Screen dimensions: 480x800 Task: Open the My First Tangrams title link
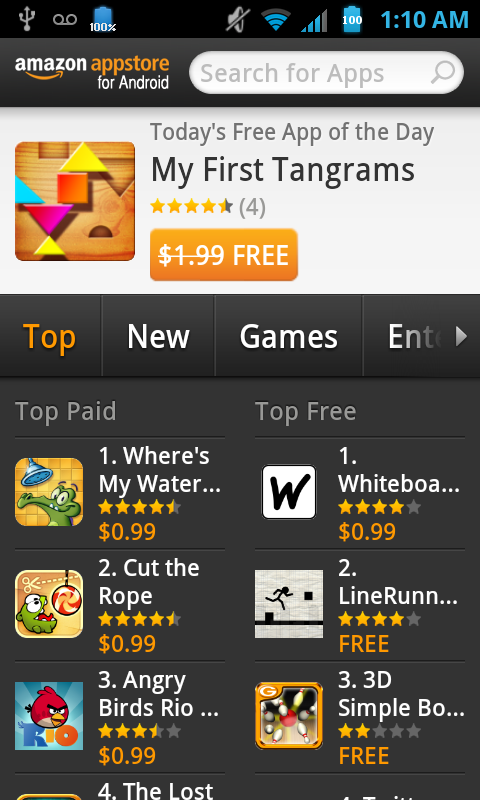coord(283,169)
